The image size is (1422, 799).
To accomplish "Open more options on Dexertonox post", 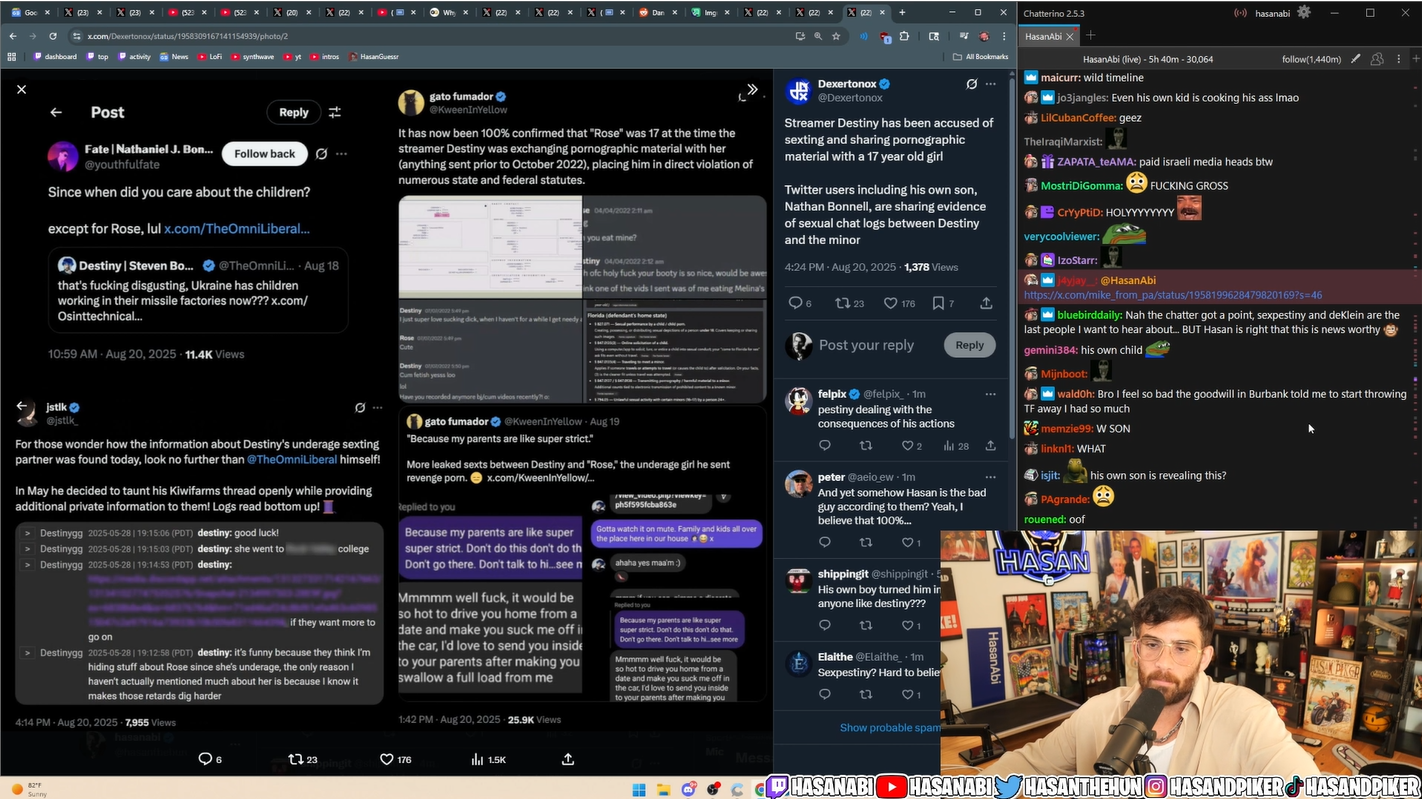I will [991, 84].
